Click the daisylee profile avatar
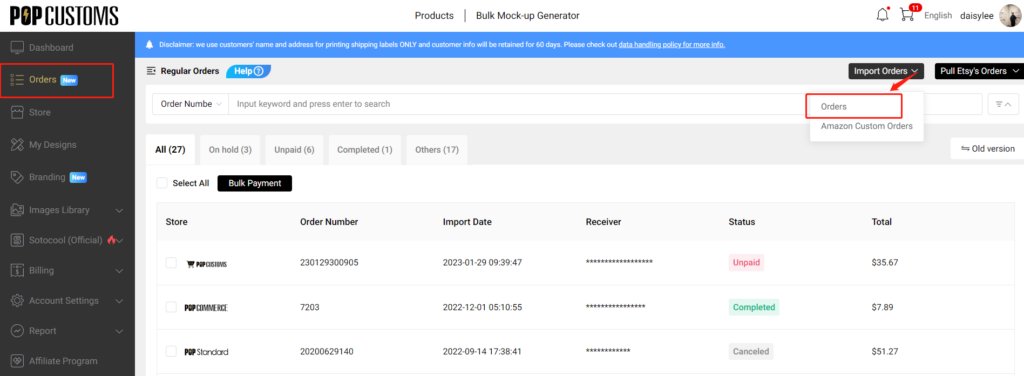Viewport: 1024px width, 376px height. 1009,15
